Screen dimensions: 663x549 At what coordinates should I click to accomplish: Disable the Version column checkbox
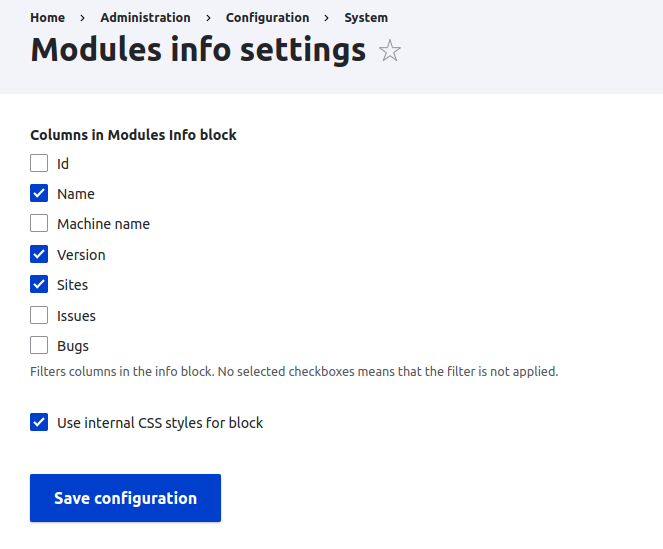pyautogui.click(x=39, y=254)
